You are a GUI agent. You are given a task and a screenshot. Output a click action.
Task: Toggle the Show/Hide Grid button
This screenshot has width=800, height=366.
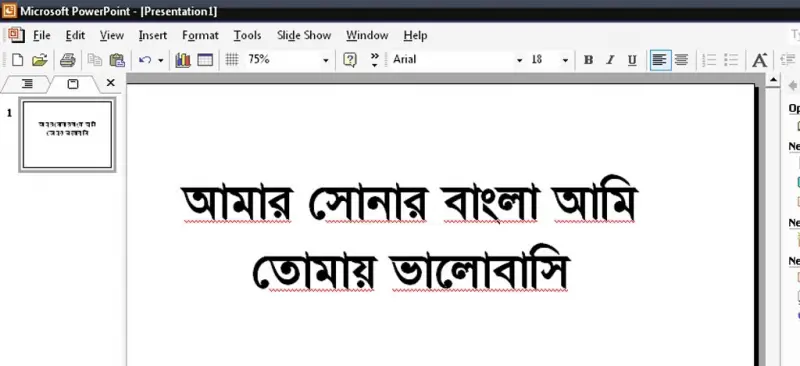tap(232, 60)
